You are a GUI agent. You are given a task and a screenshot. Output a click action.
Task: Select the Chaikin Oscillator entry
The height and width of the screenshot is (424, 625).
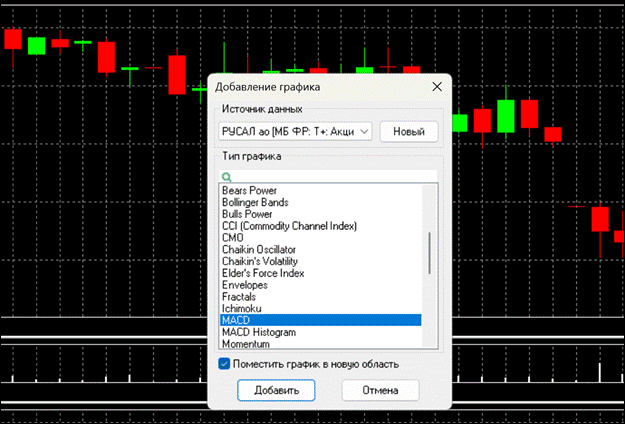pyautogui.click(x=258, y=250)
